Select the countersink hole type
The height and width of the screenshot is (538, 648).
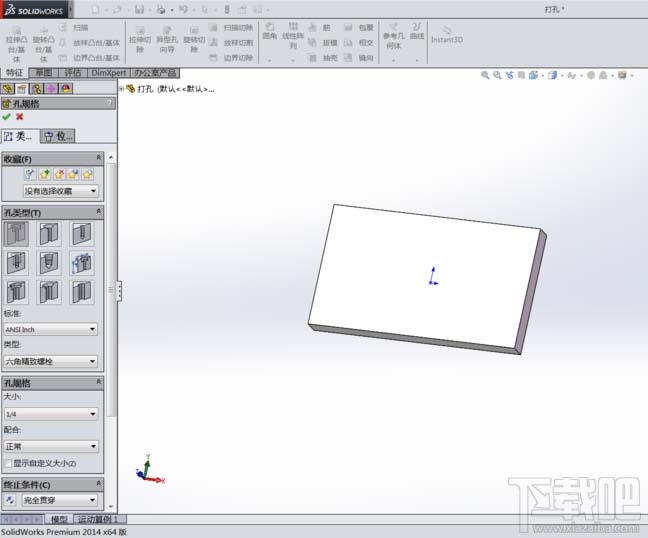click(x=49, y=233)
